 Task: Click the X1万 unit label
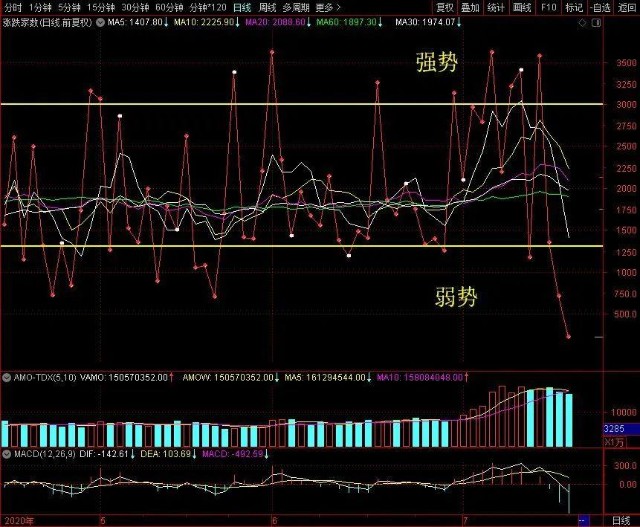click(x=614, y=442)
